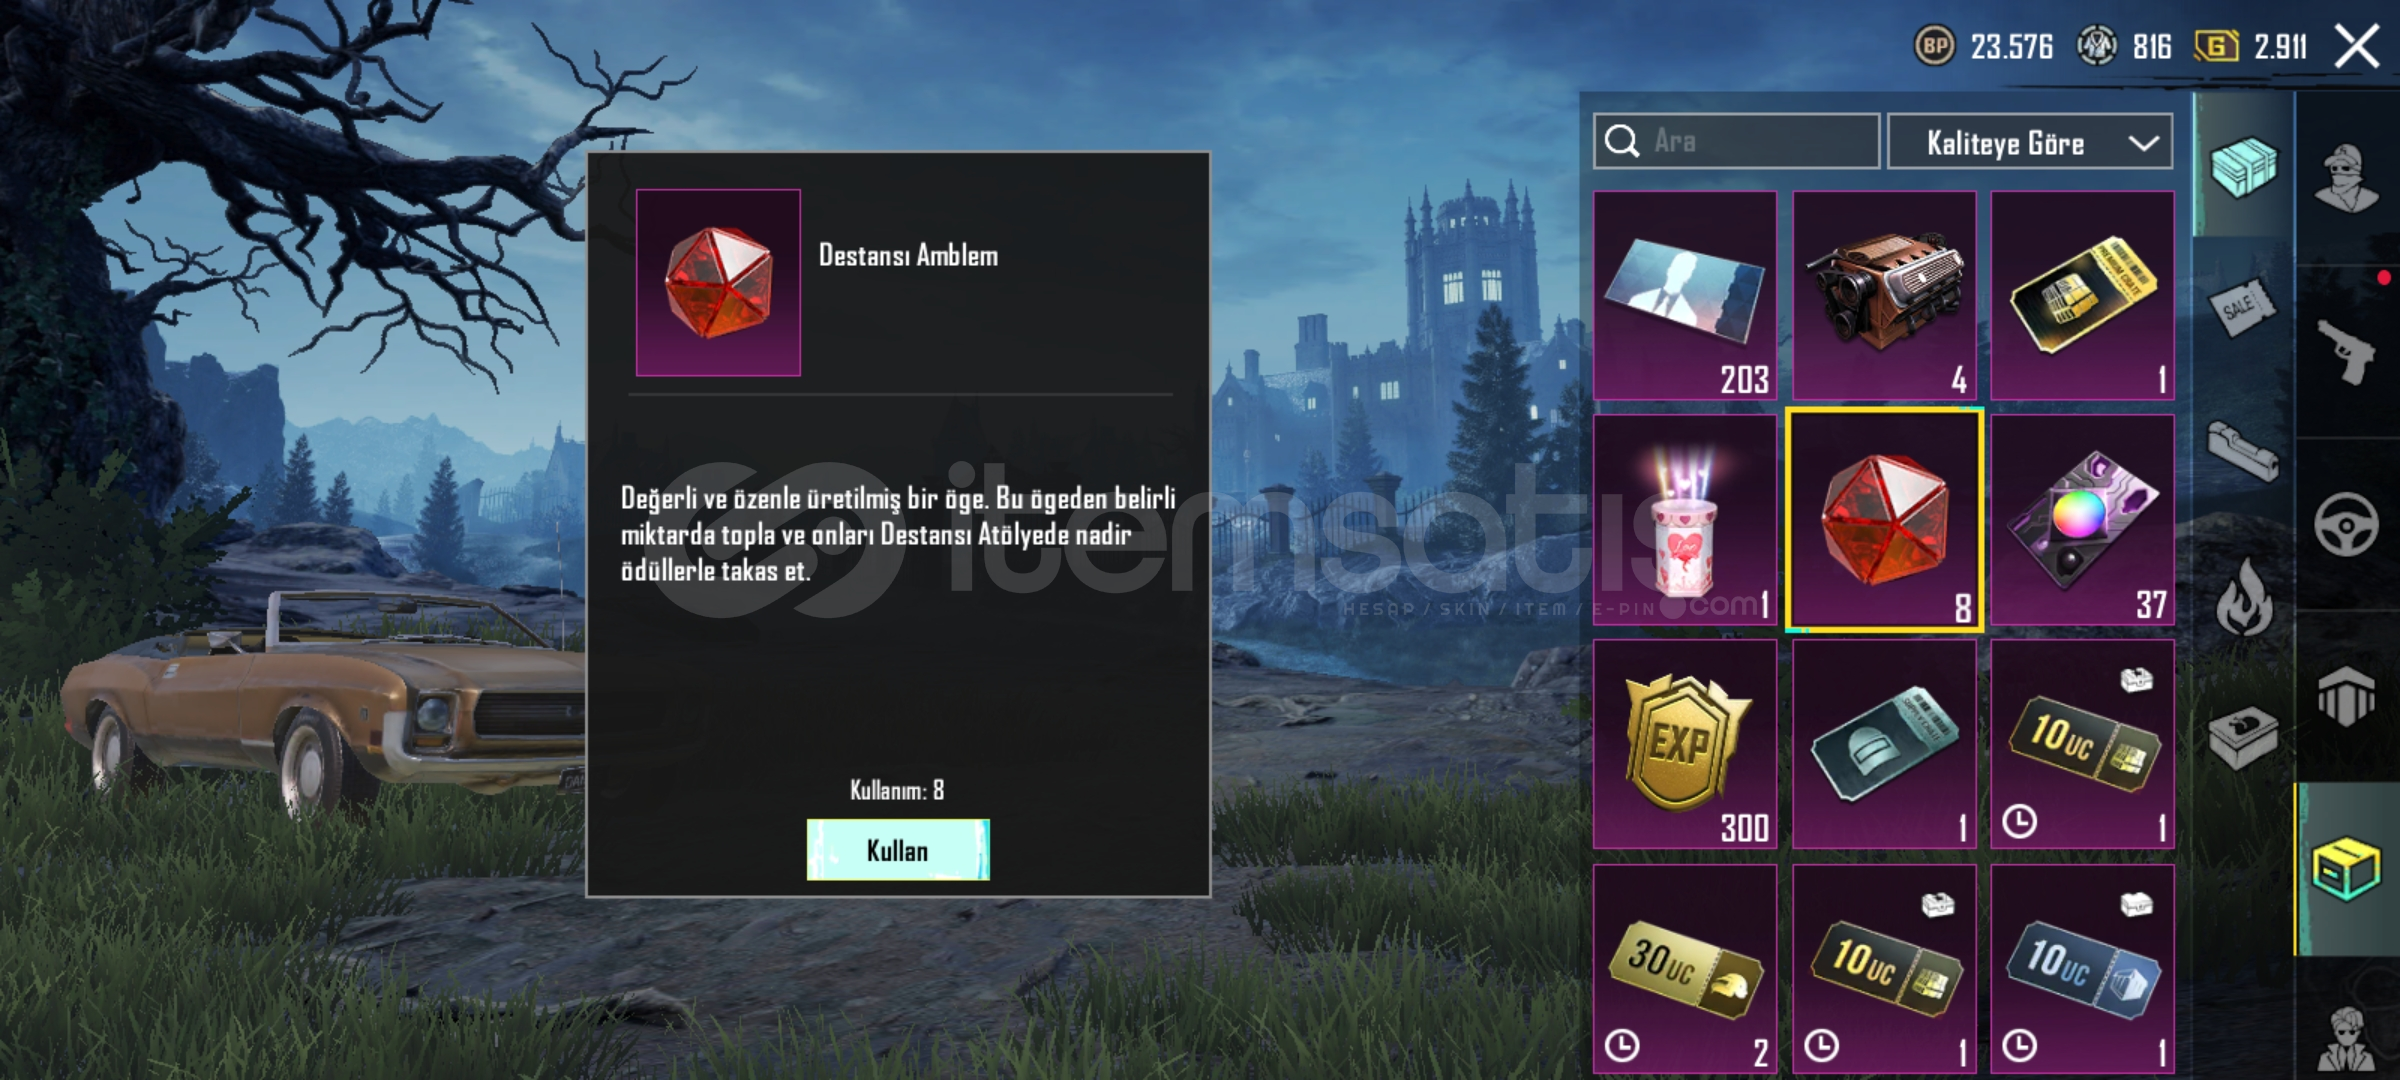The image size is (2400, 1080).
Task: Open the character outfit category icon
Action: 2347,179
